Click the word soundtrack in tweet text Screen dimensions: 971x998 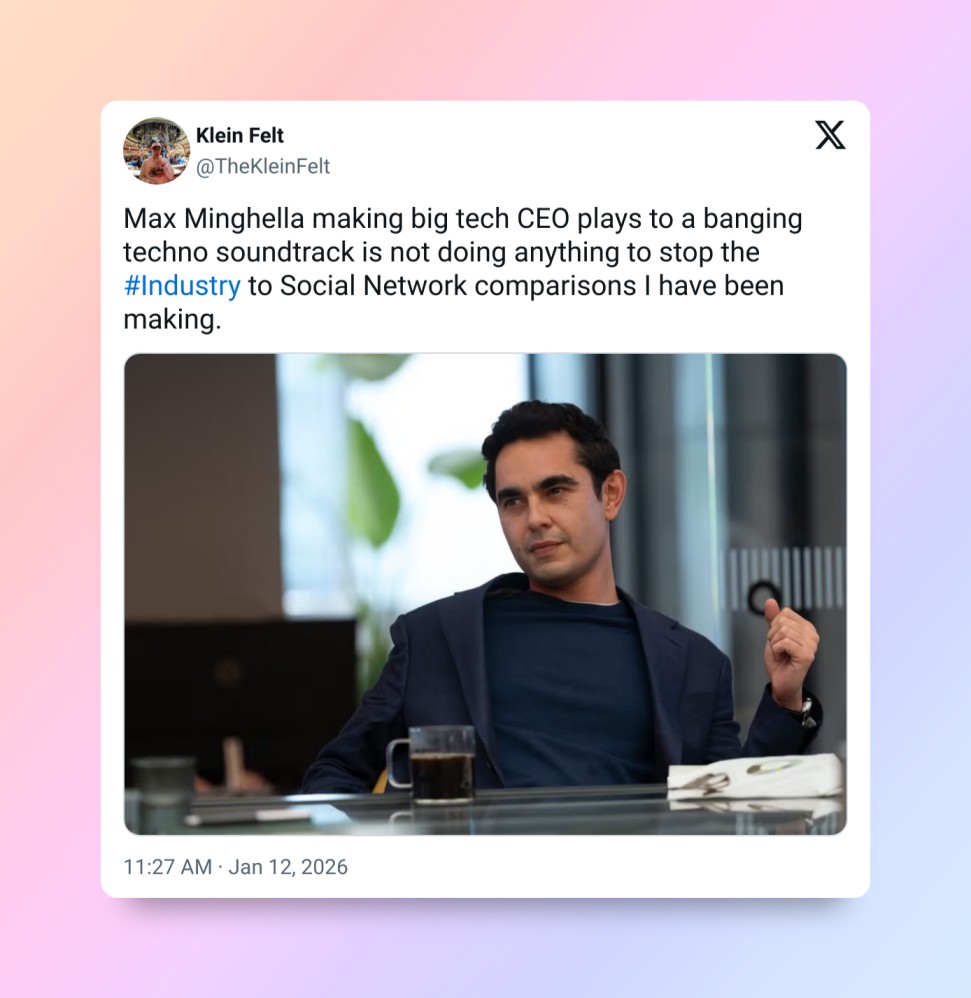[x=284, y=252]
